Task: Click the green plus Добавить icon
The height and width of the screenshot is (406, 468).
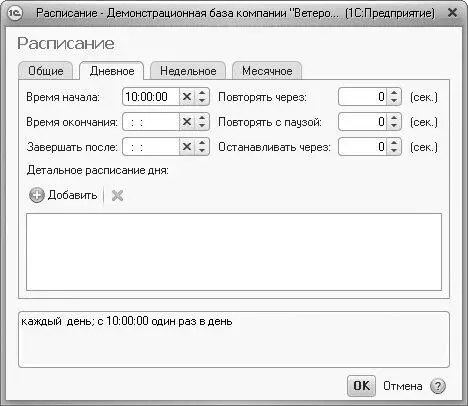Action: pos(37,195)
